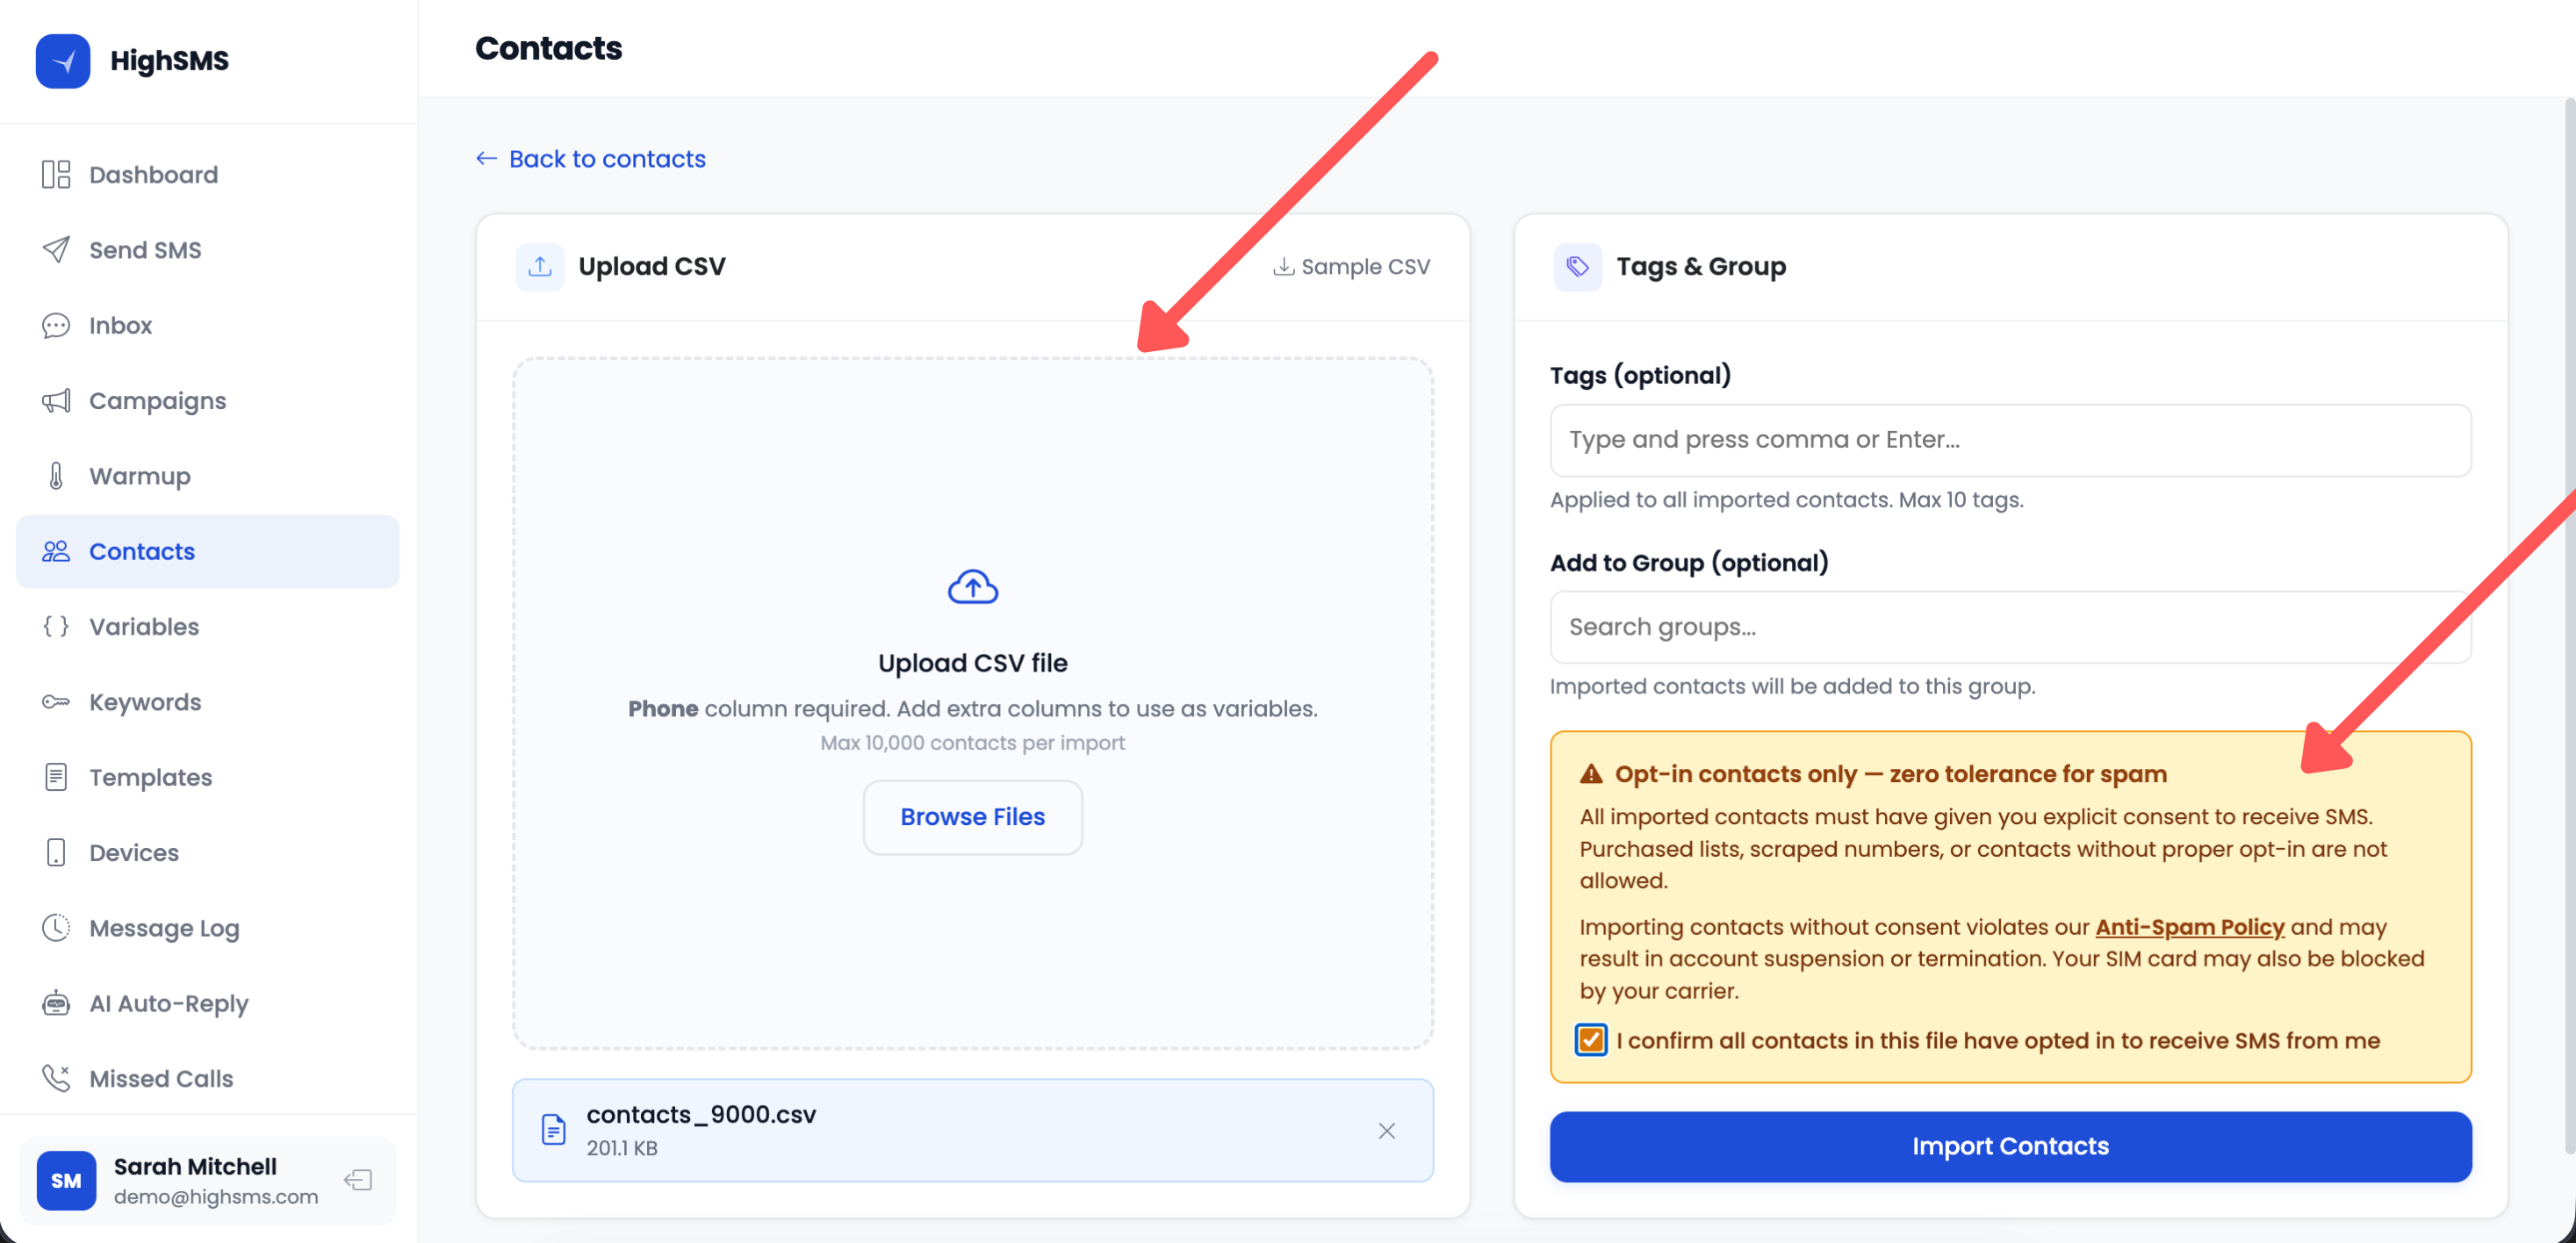
Task: Click the logout icon beside Sarah Mitchell
Action: click(x=357, y=1180)
